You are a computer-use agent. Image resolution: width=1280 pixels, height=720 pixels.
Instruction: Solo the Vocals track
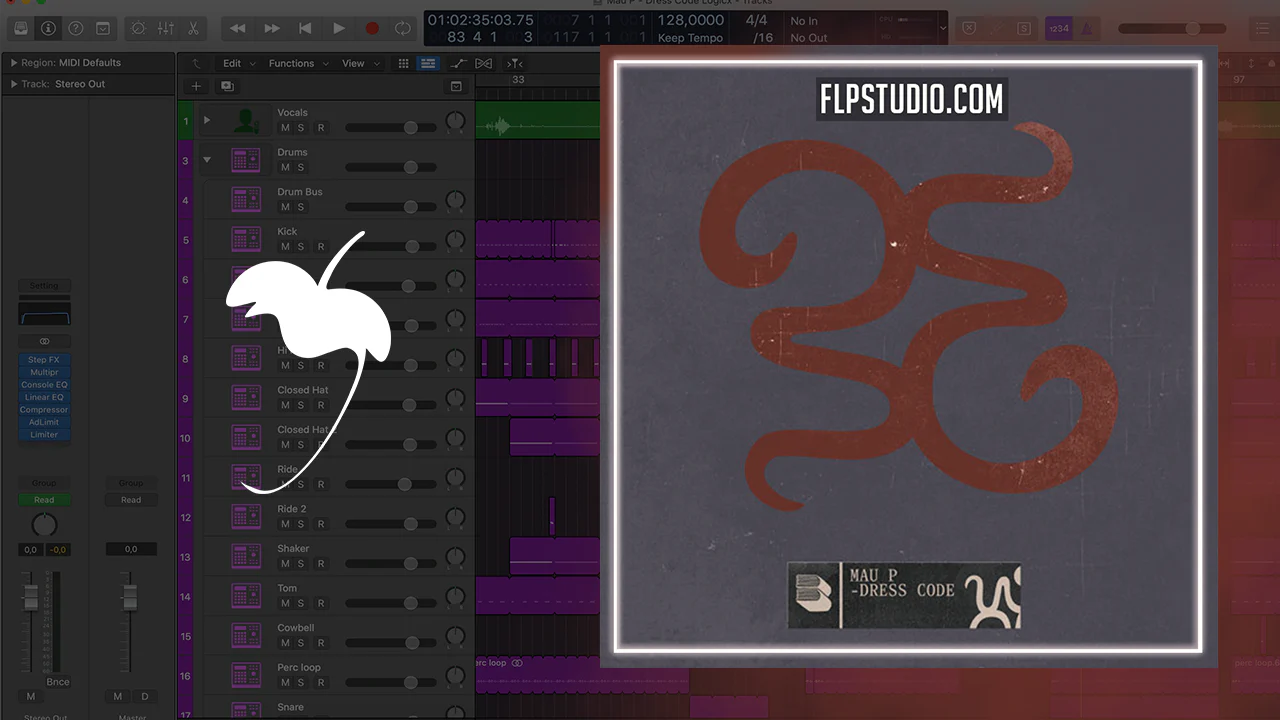(300, 128)
